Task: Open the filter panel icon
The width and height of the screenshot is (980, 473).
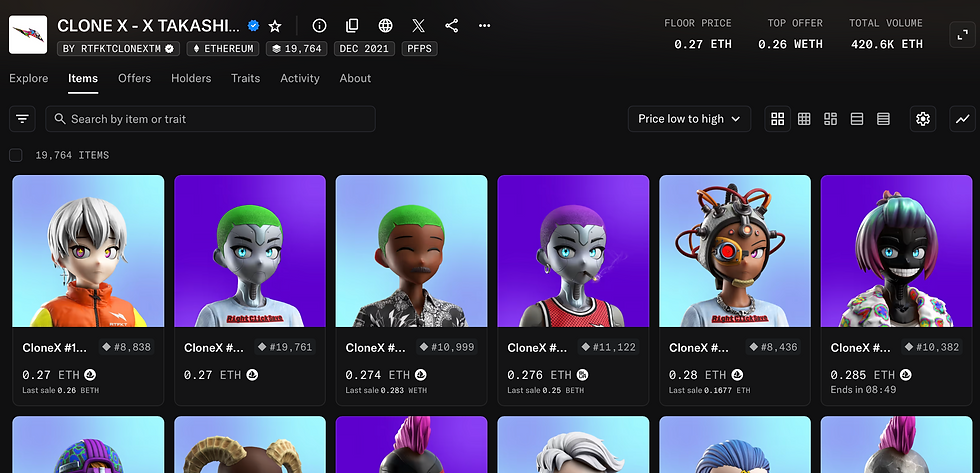Action: (22, 119)
